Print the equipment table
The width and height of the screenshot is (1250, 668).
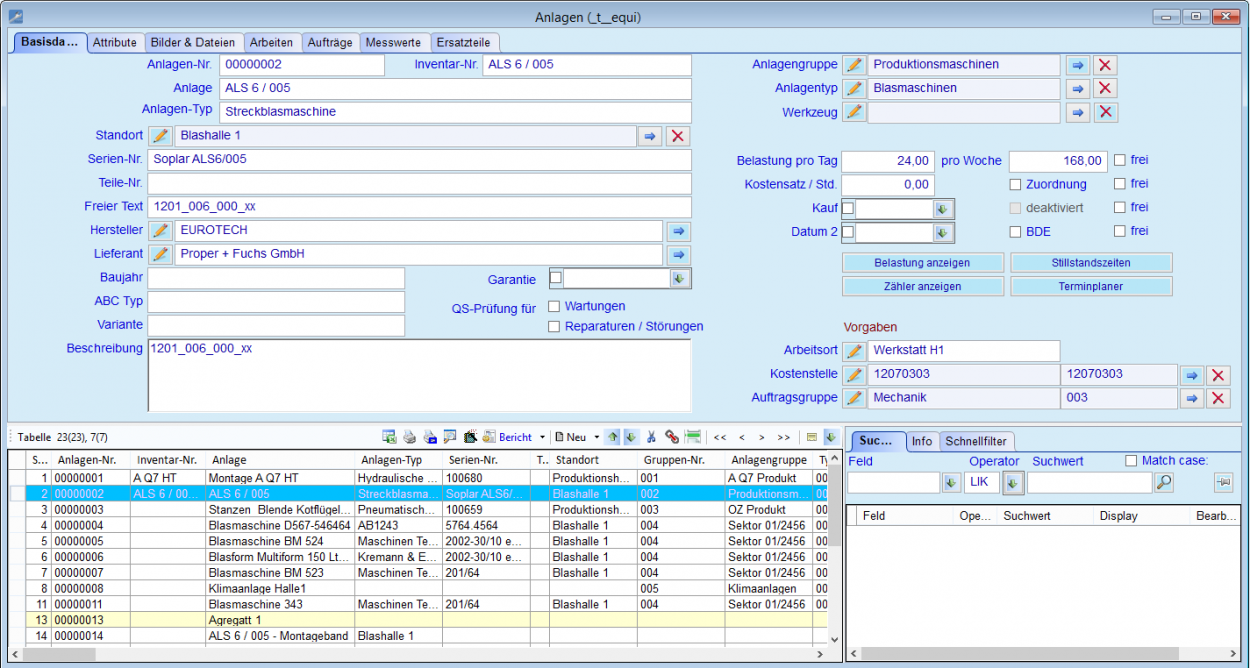click(x=410, y=437)
